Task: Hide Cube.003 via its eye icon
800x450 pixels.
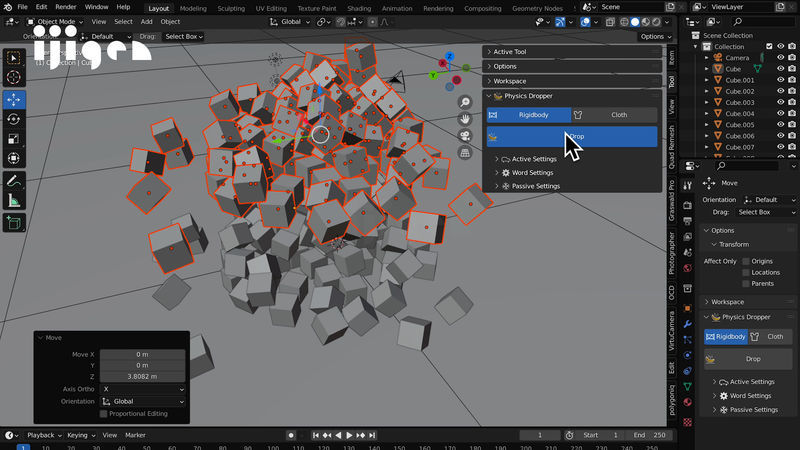Action: (781, 103)
